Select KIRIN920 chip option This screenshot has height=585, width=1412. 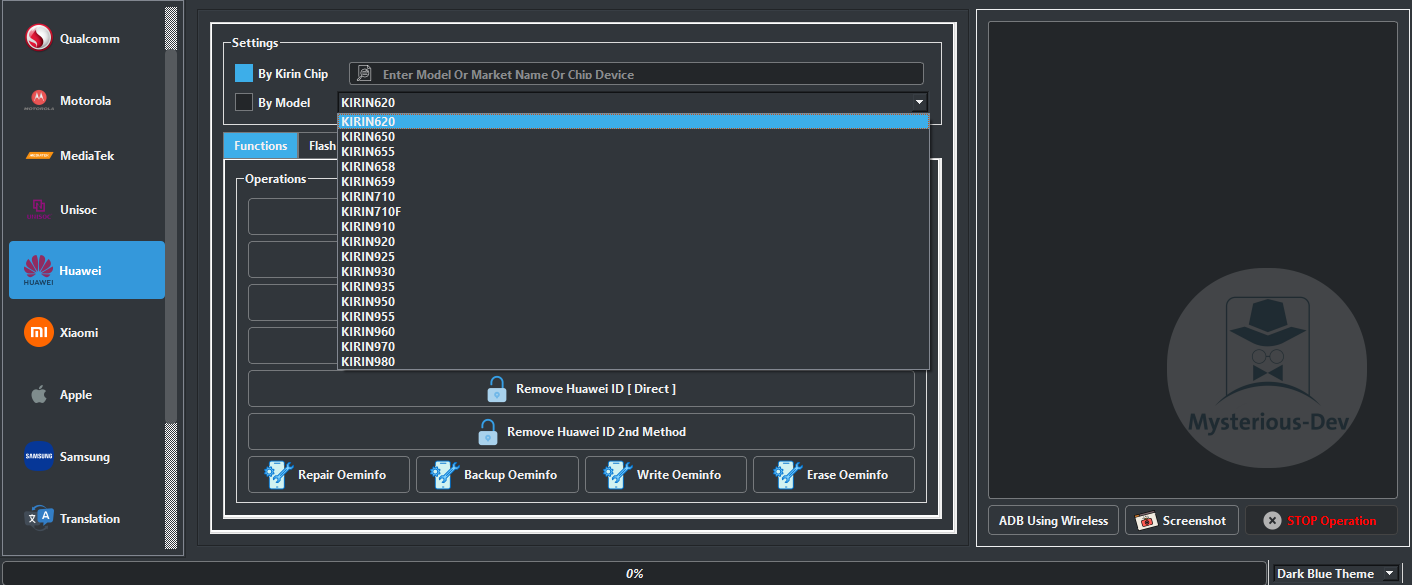[x=633, y=242]
